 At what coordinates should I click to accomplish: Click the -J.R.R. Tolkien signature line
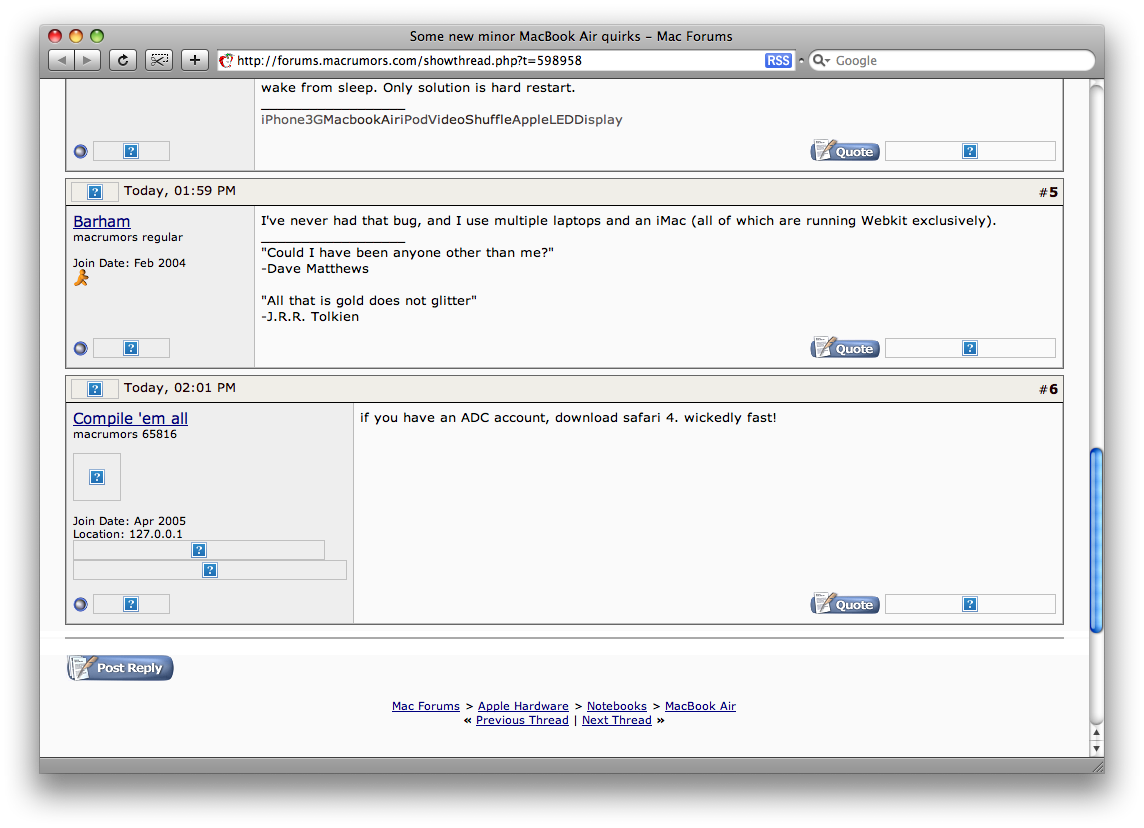[x=310, y=317]
